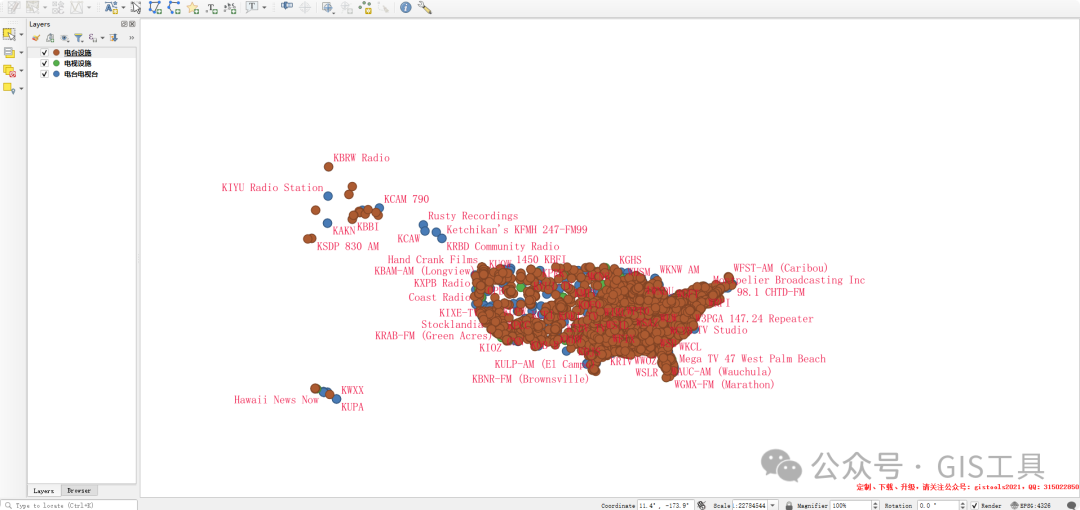Open dropdown arrow beside deselect icon

point(21,70)
